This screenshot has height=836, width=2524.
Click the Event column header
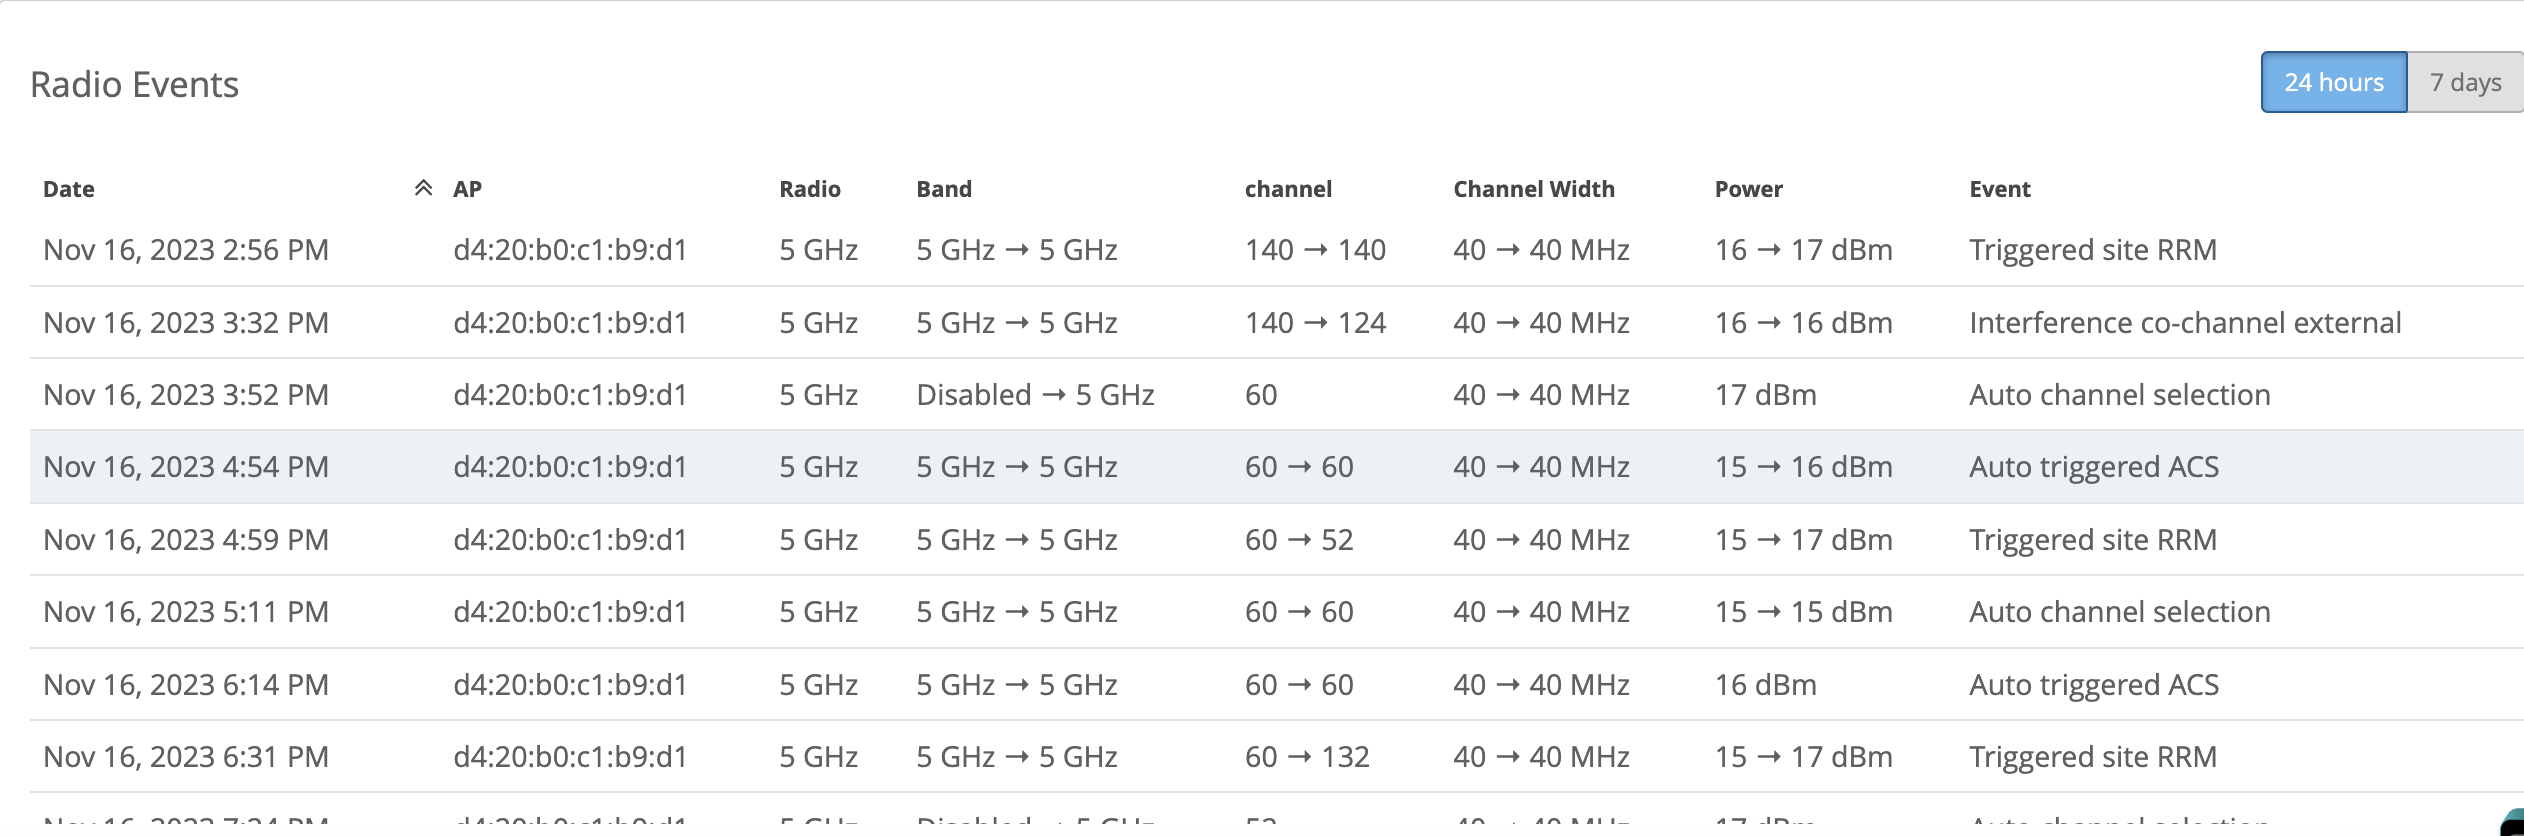(1999, 189)
